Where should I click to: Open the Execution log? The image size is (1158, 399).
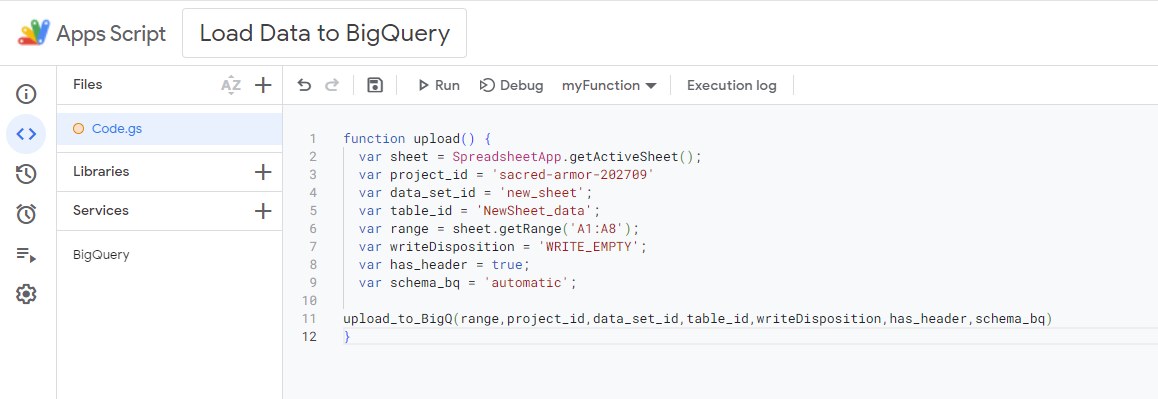pyautogui.click(x=732, y=85)
